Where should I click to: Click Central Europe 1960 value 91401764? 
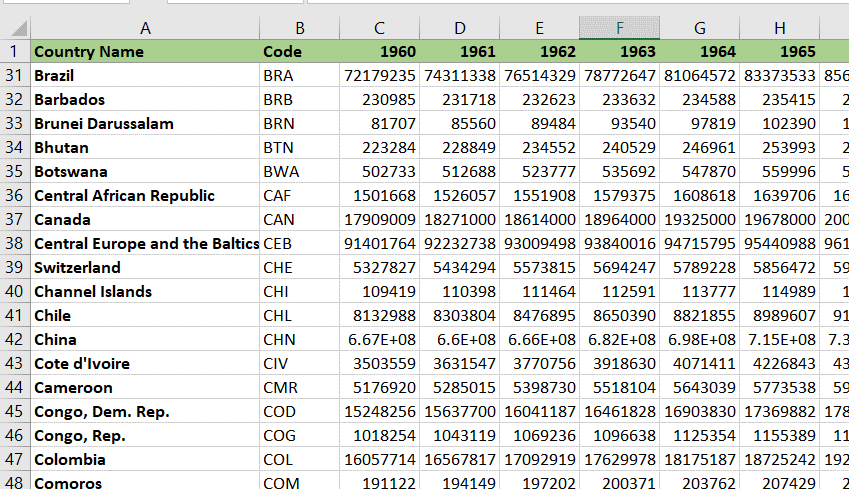pyautogui.click(x=380, y=244)
